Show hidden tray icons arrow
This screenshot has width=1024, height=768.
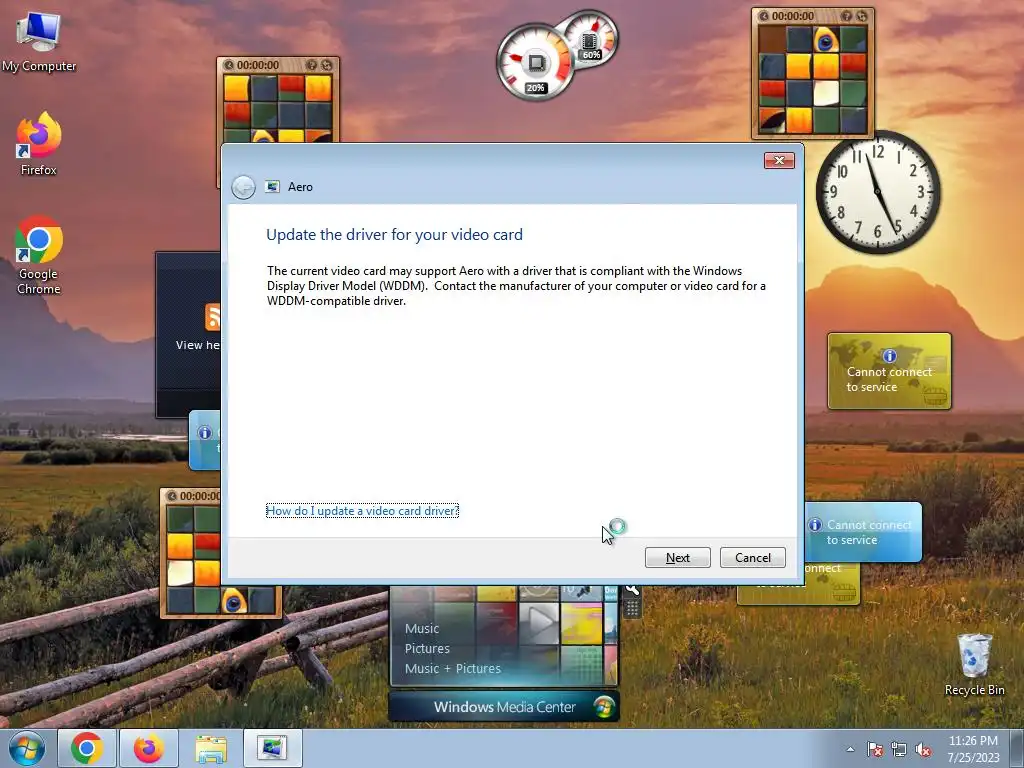tap(850, 749)
